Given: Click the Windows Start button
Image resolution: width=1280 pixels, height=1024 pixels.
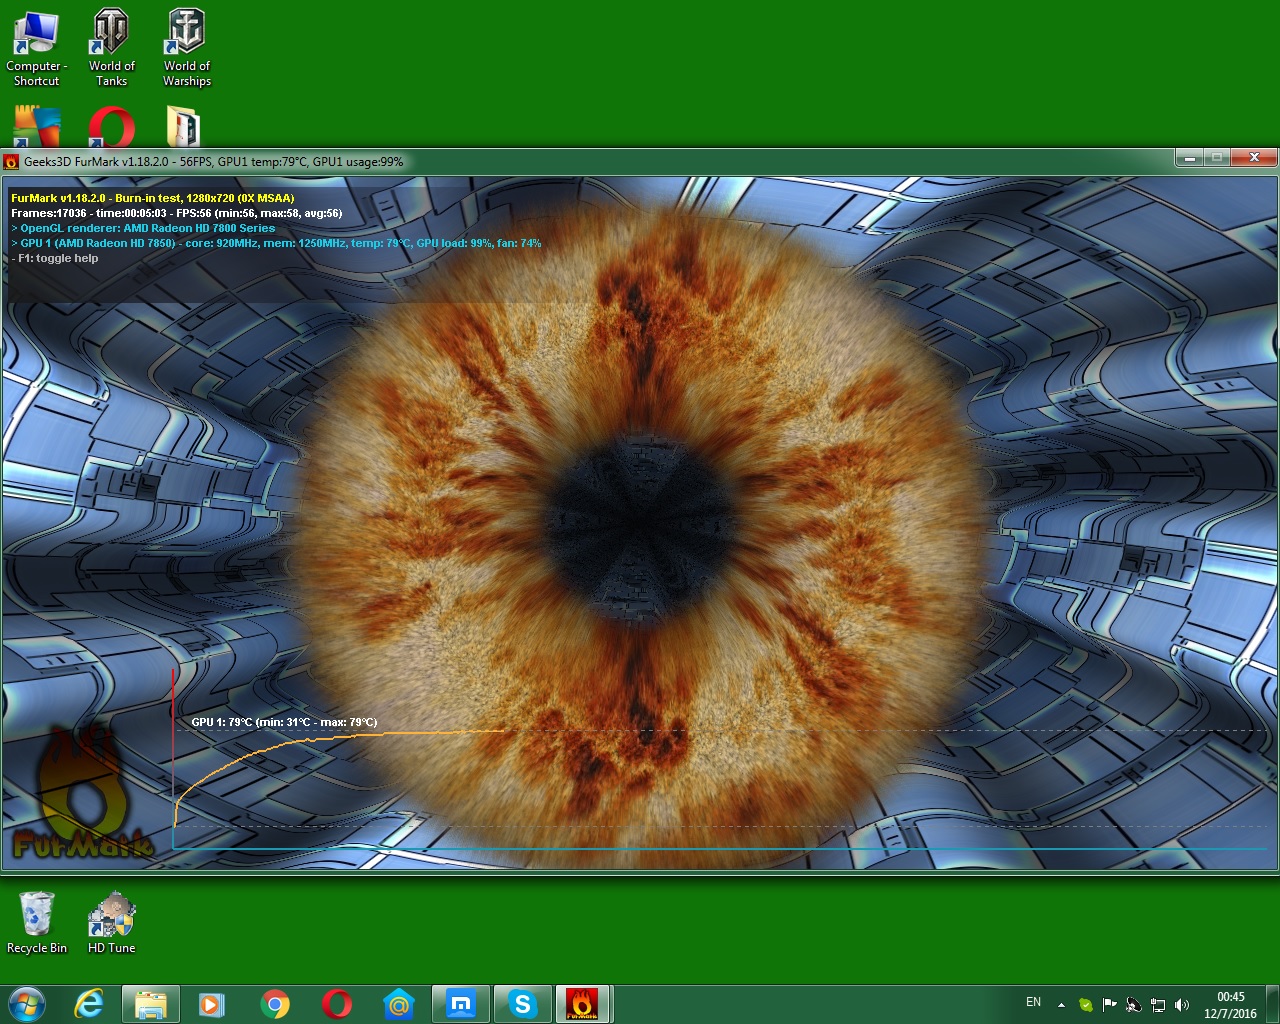Looking at the screenshot, I should 27,1004.
